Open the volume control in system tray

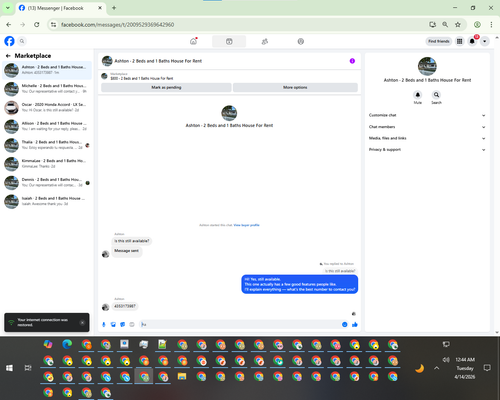[x=446, y=360]
